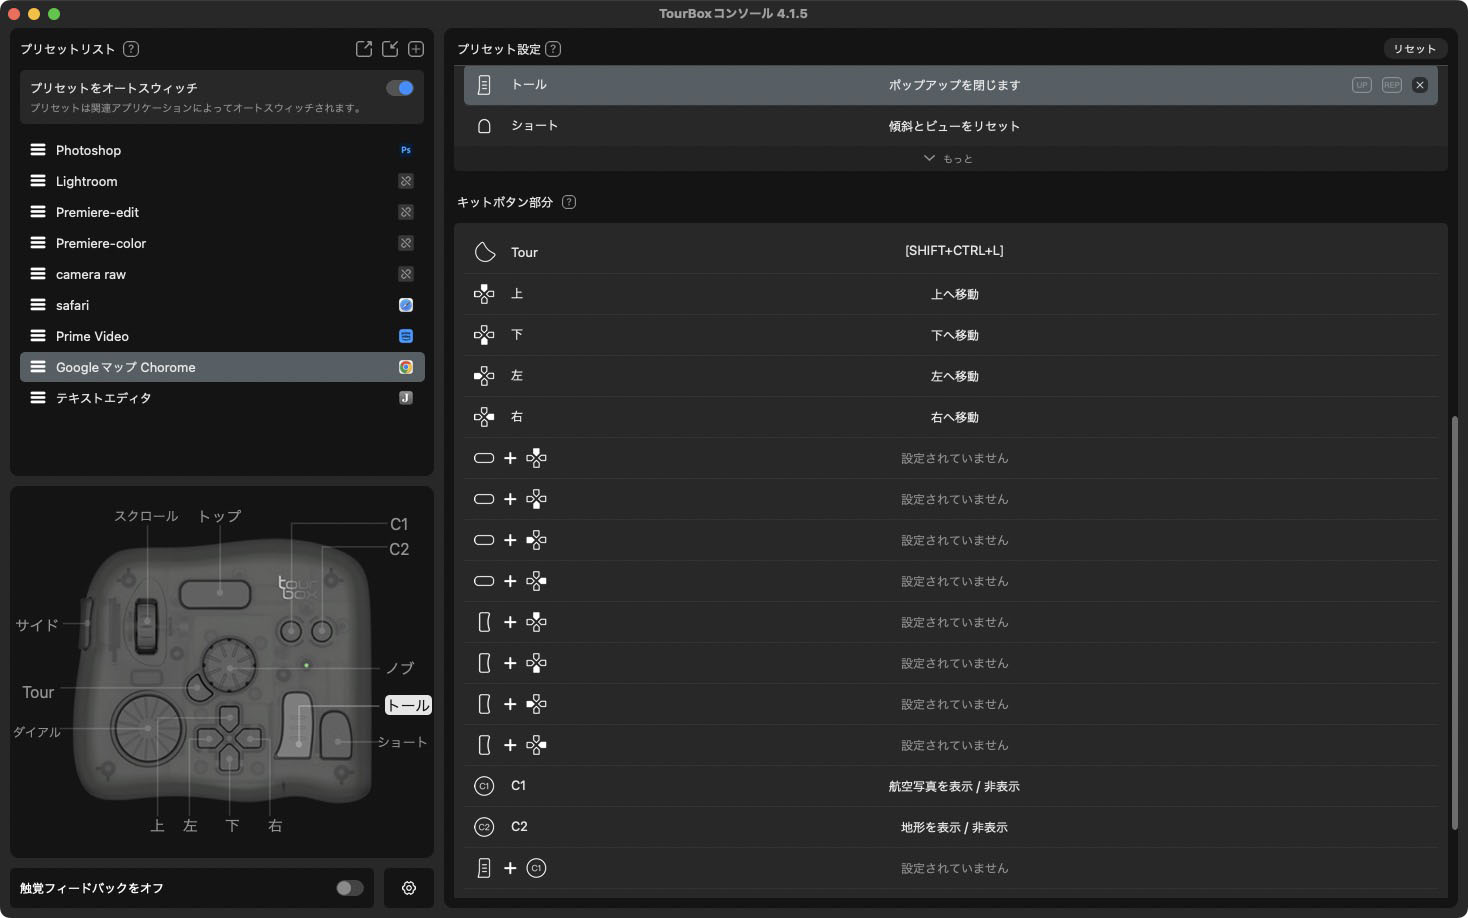Click the import preset icon
This screenshot has width=1468, height=918.
[389, 48]
